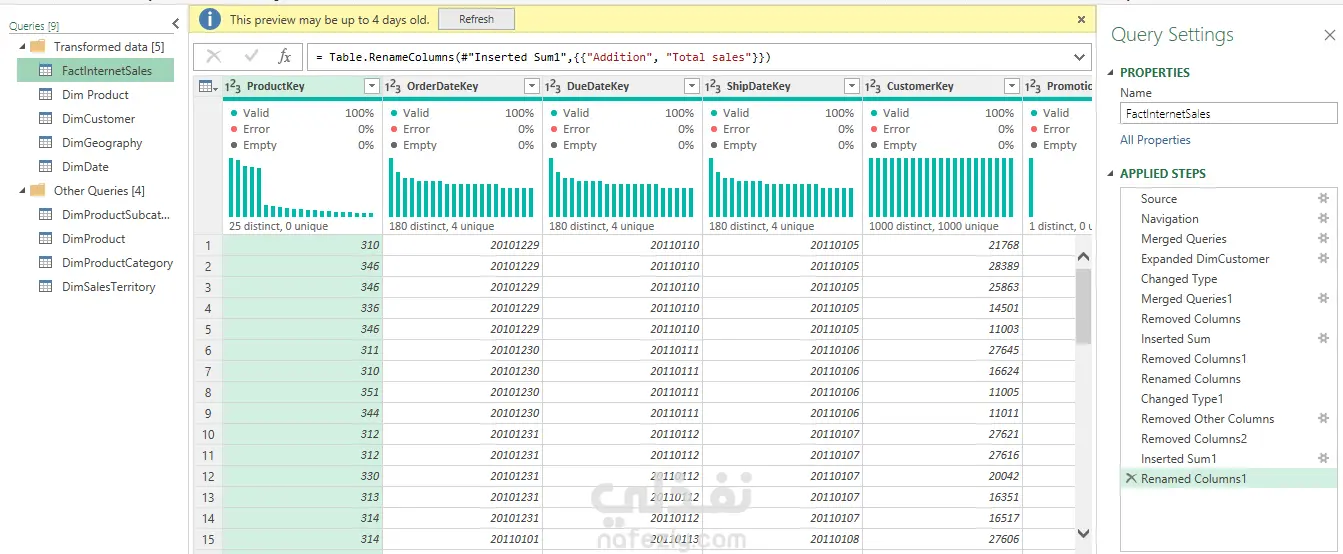Click the data type icon of OrderDateKey column
Viewport: 1343px width, 554px height.
coord(393,86)
